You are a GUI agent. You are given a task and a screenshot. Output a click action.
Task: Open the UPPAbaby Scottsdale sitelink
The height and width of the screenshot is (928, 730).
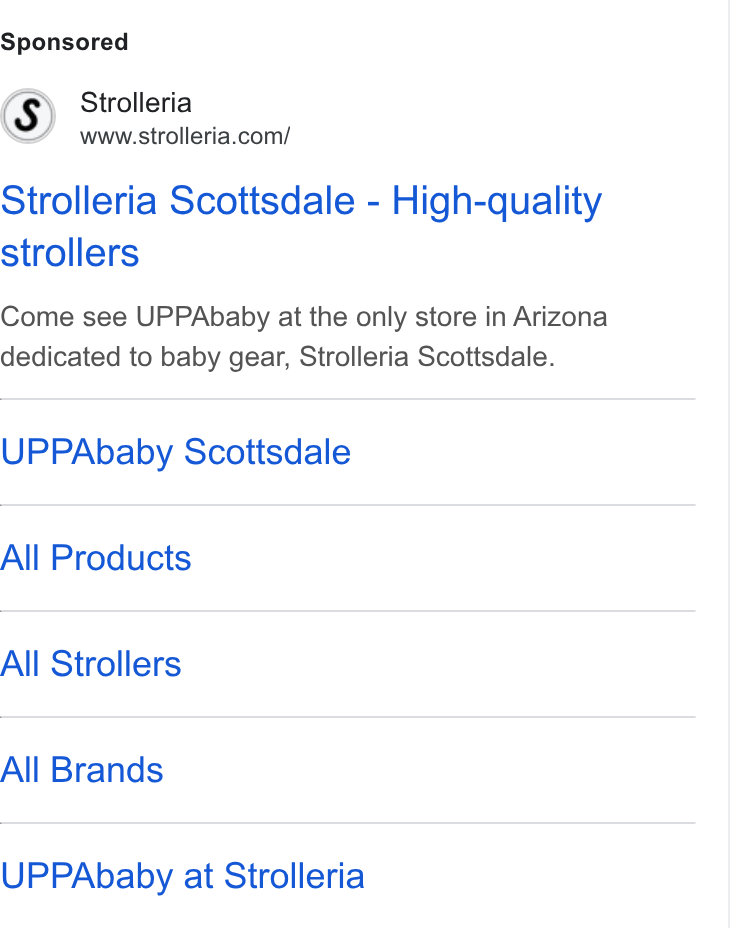pos(175,452)
